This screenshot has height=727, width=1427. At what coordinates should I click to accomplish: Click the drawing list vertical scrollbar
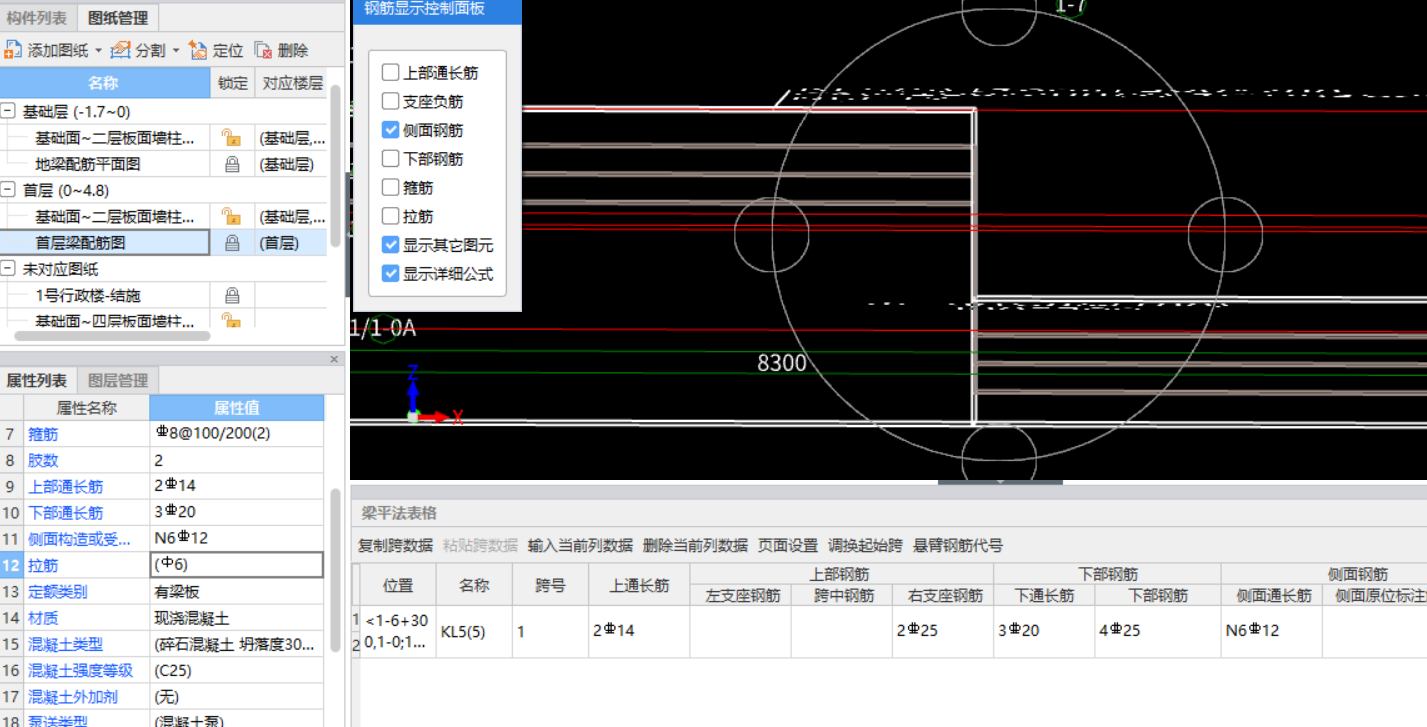(x=336, y=165)
